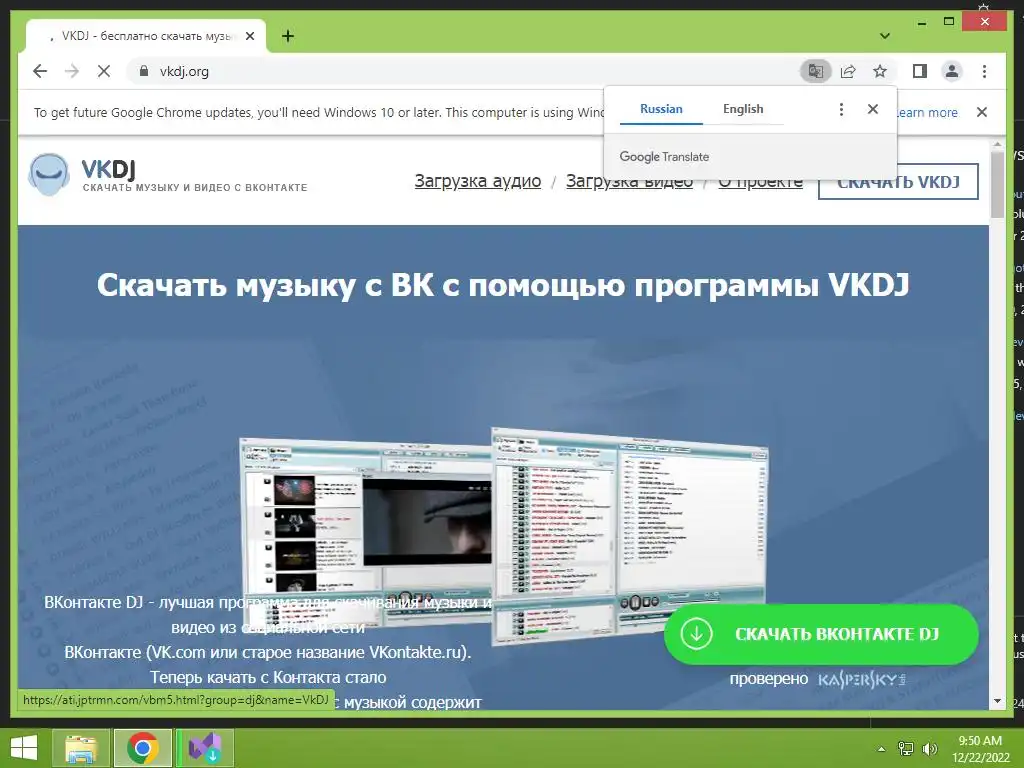Click the green СКАЧАТЬ ВКОНТАКТЕ DJ button
The height and width of the screenshot is (768, 1024).
821,634
